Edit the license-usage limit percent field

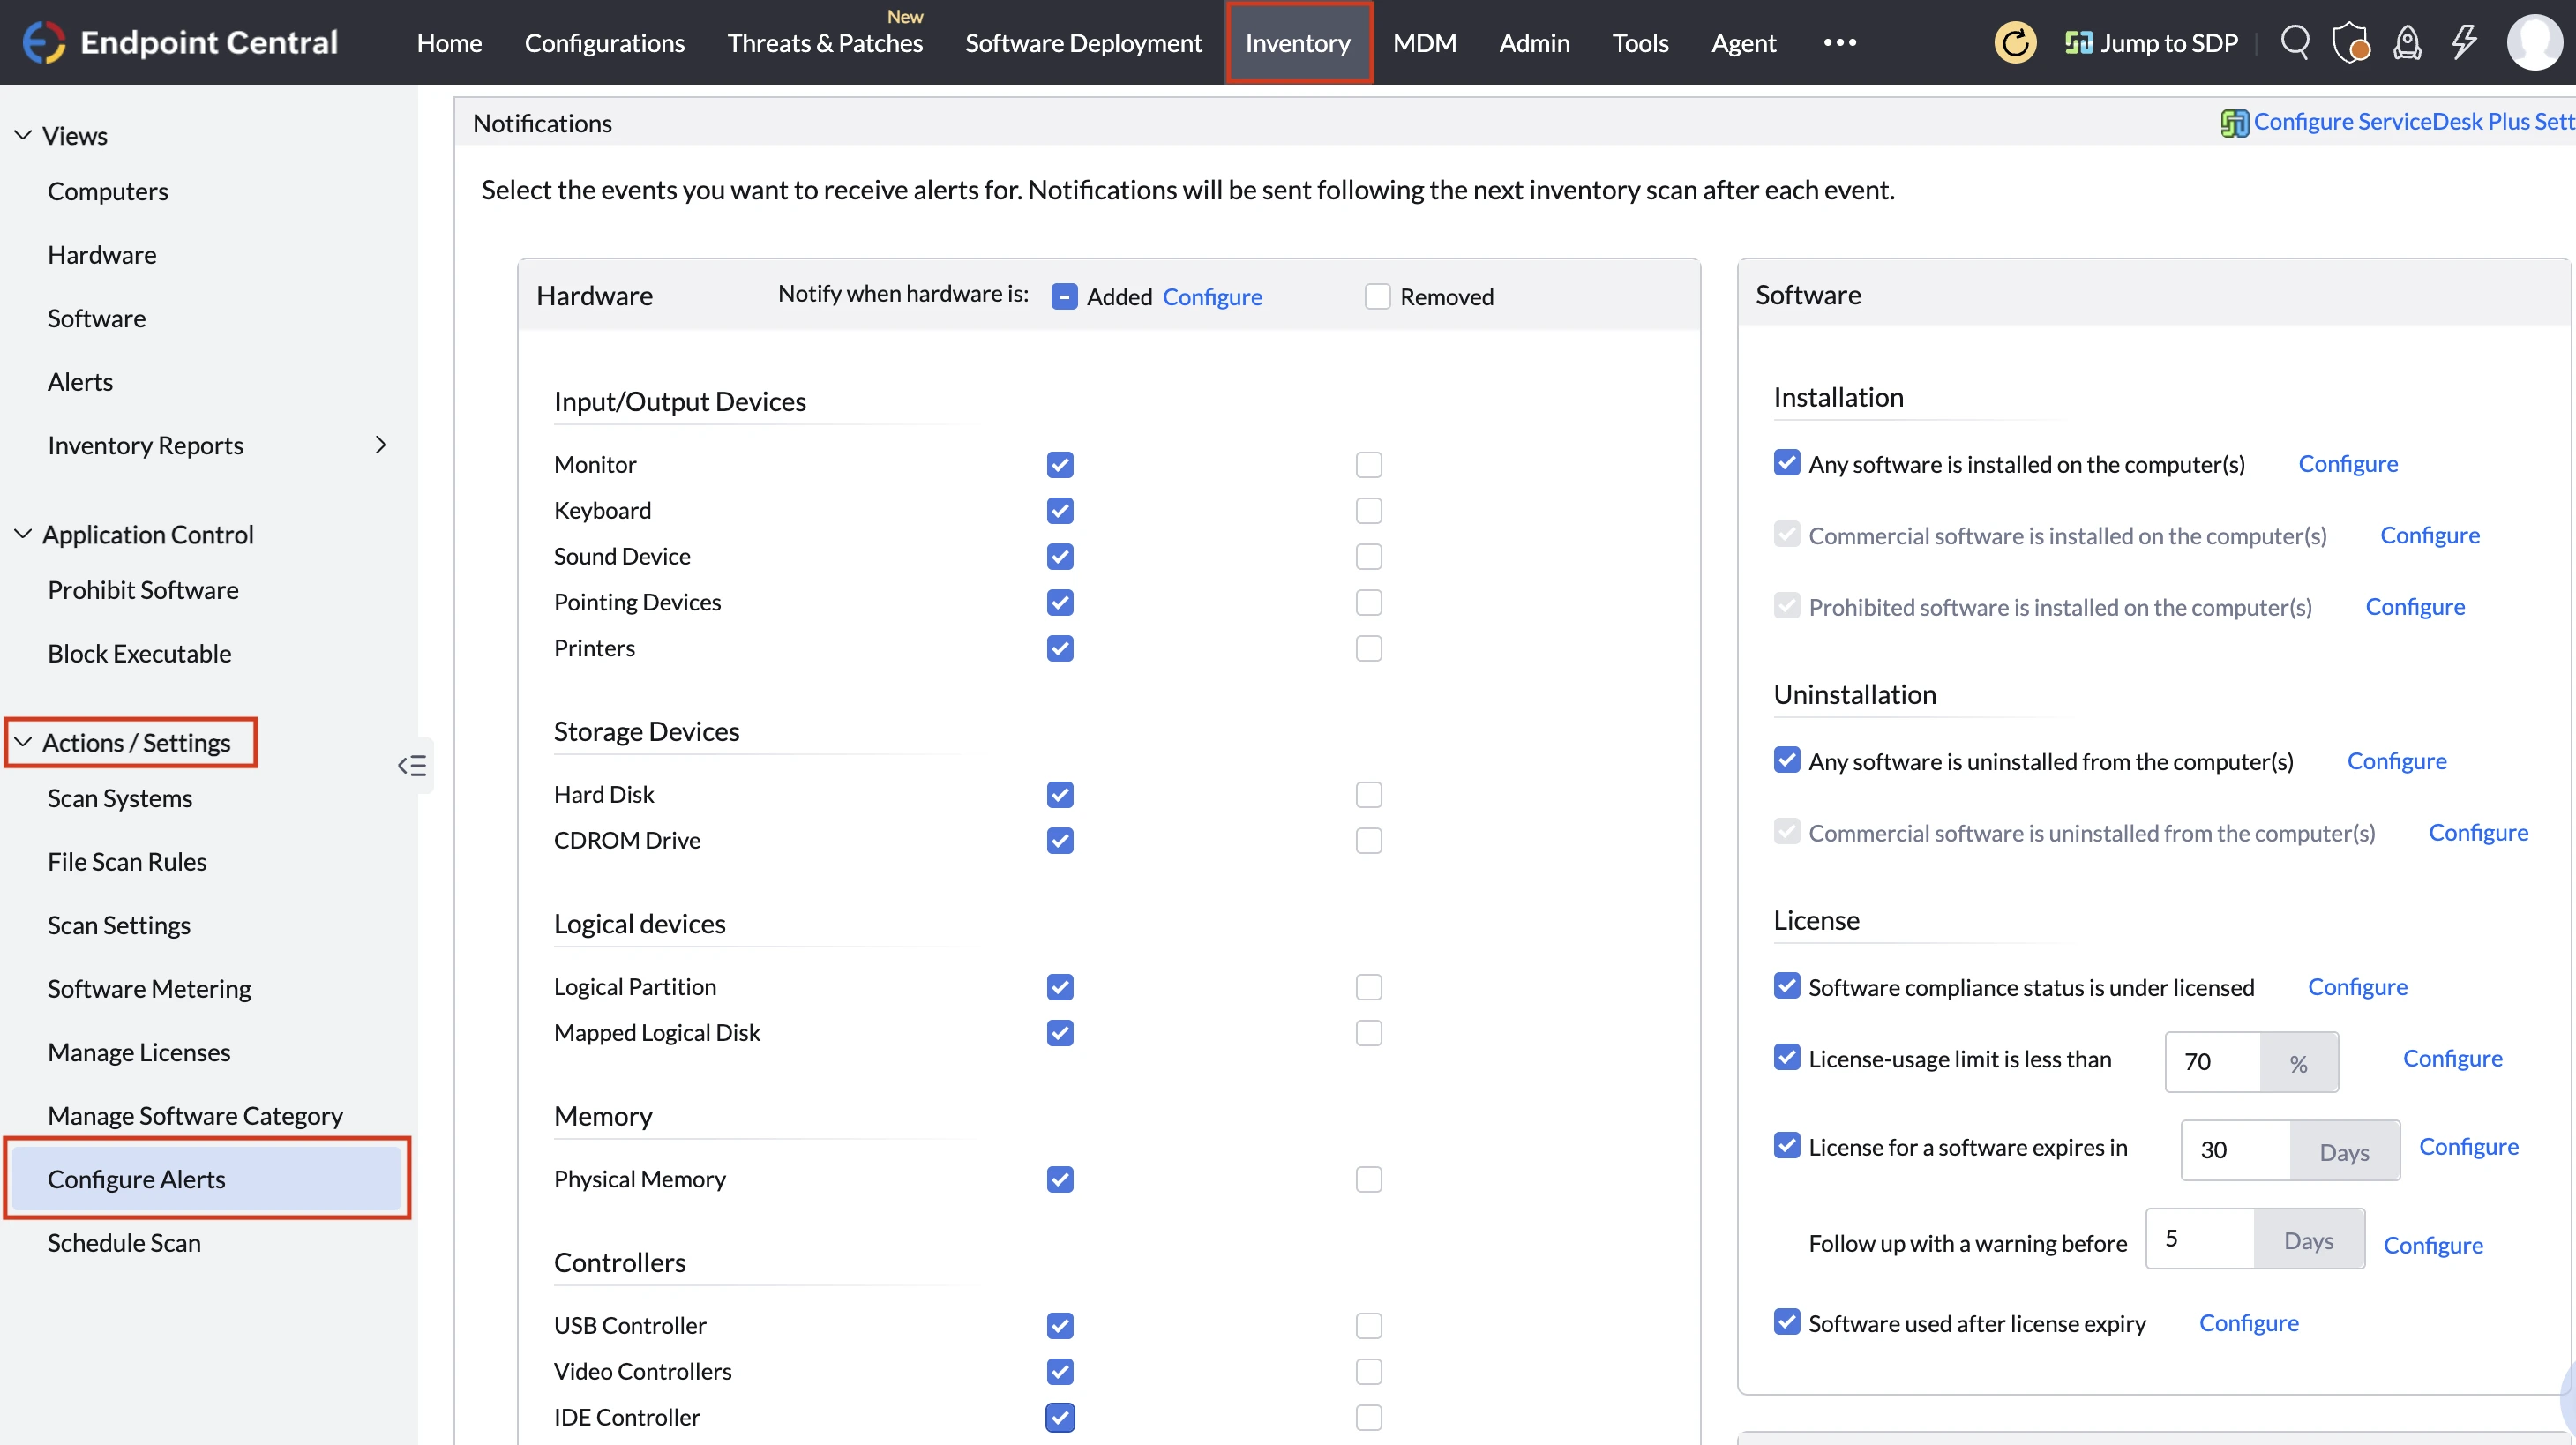tap(2213, 1062)
